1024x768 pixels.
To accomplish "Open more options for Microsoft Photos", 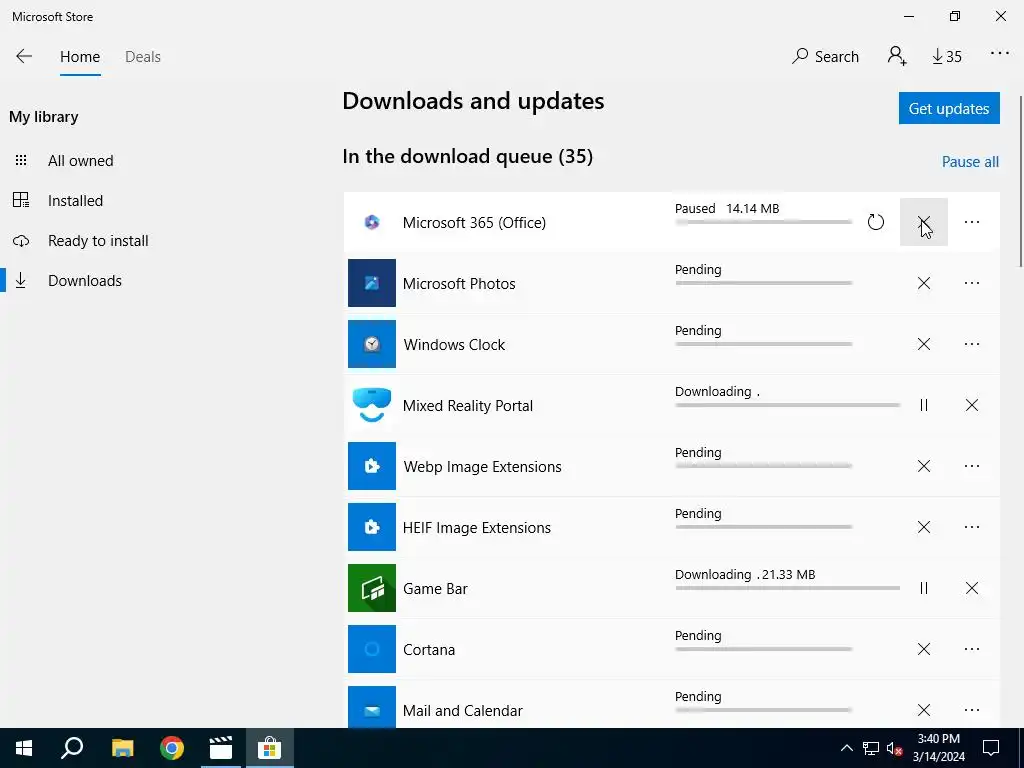I will 972,283.
